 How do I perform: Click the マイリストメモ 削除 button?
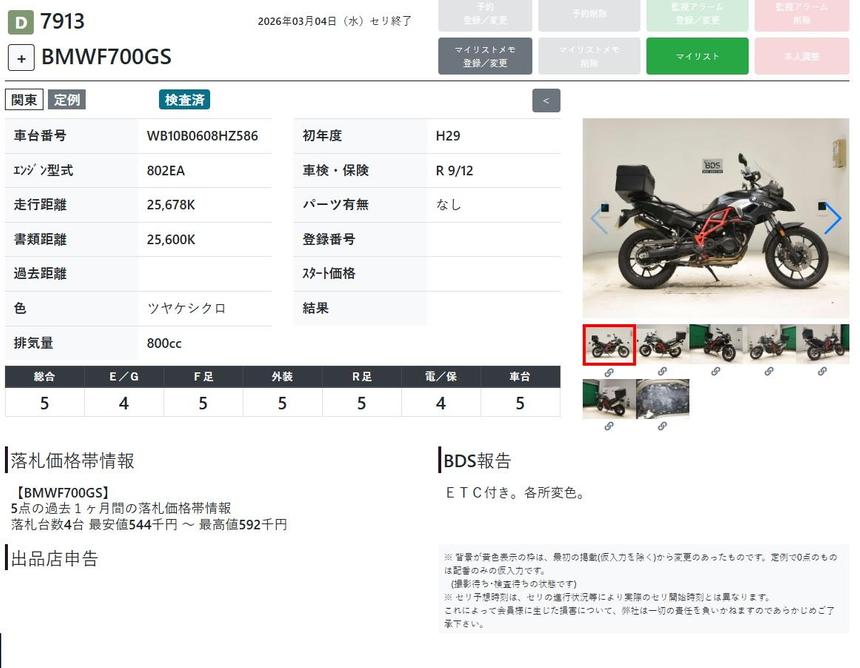(x=589, y=56)
